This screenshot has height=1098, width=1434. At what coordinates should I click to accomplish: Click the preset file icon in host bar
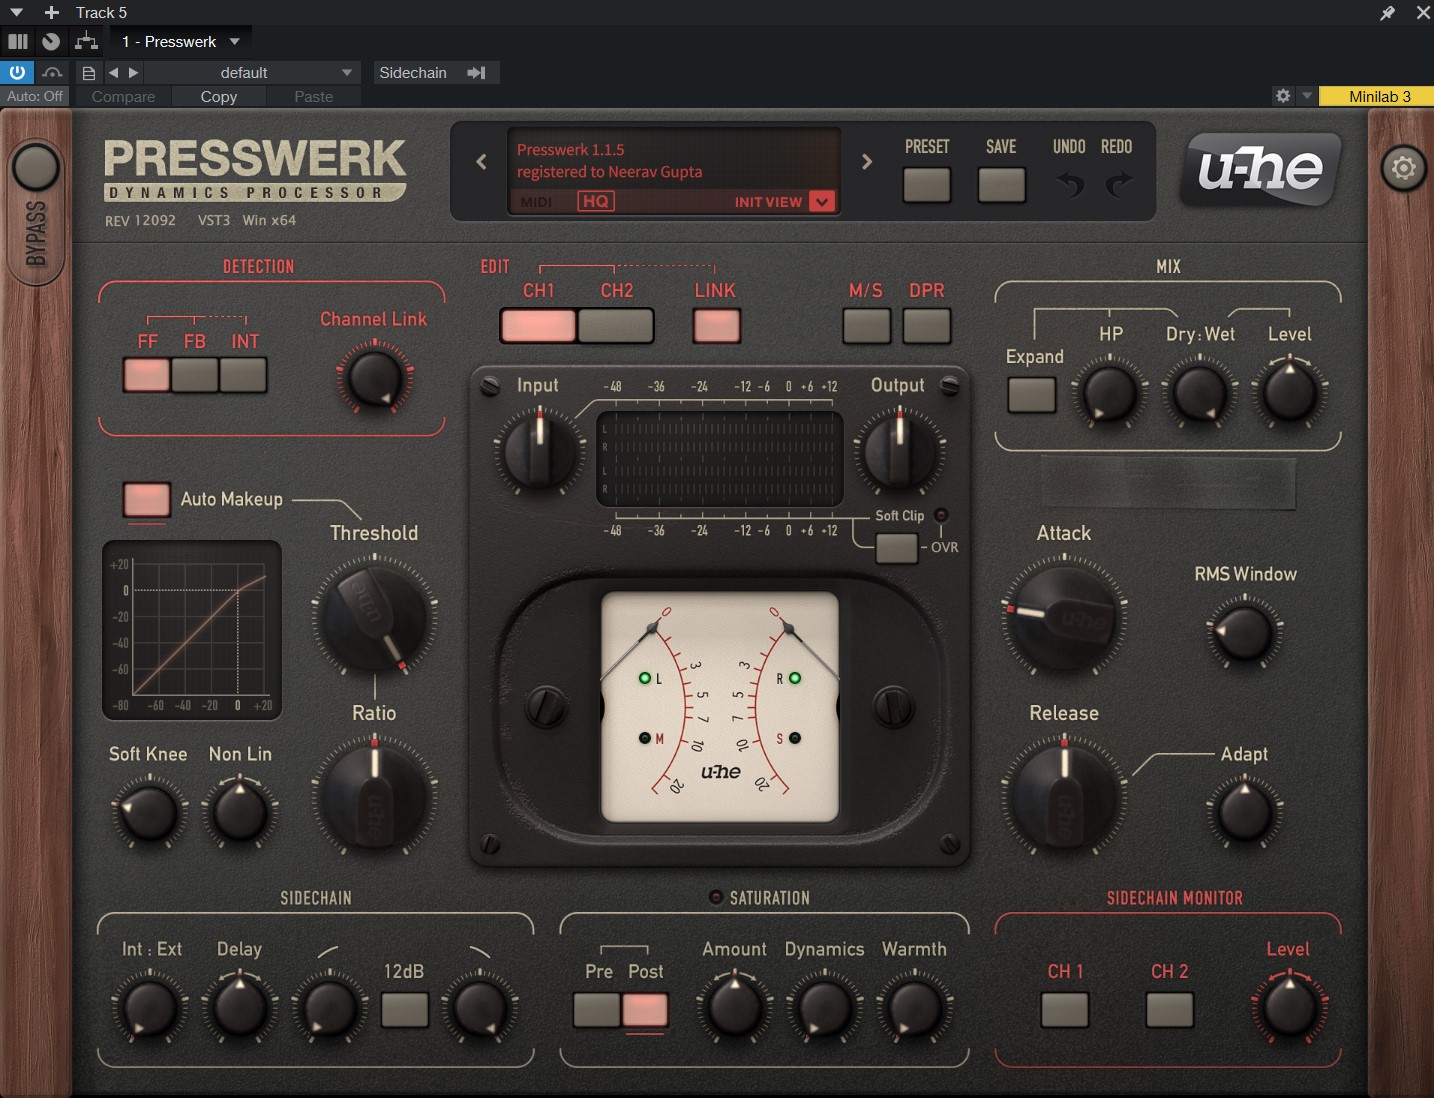click(89, 73)
